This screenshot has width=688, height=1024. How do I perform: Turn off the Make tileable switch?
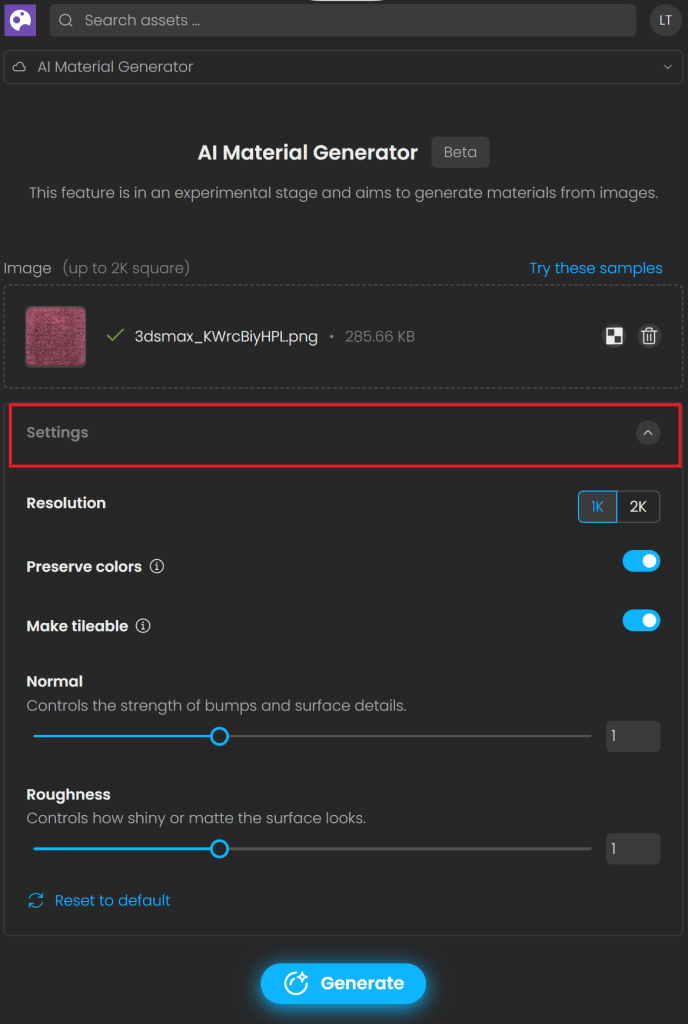click(641, 620)
